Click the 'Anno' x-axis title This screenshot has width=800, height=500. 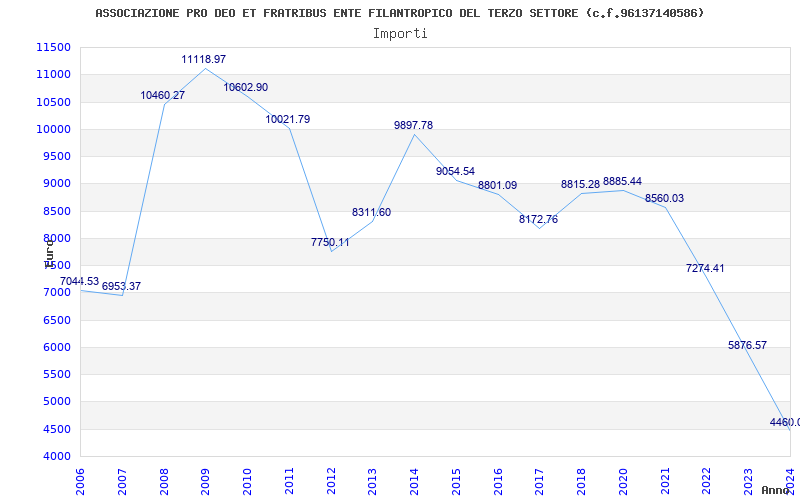click(775, 490)
